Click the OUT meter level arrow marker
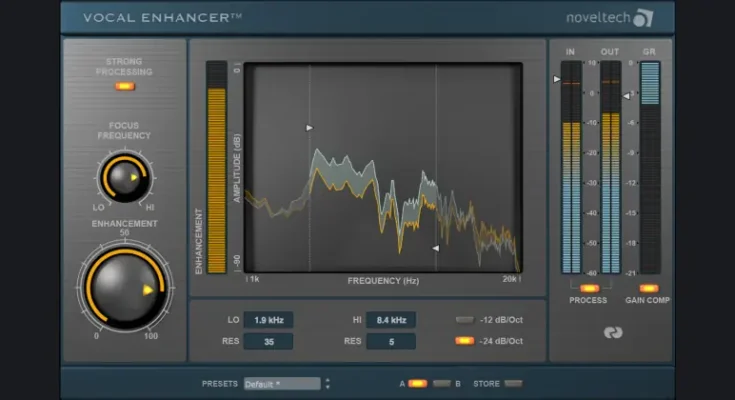Image resolution: width=735 pixels, height=400 pixels. [x=626, y=96]
